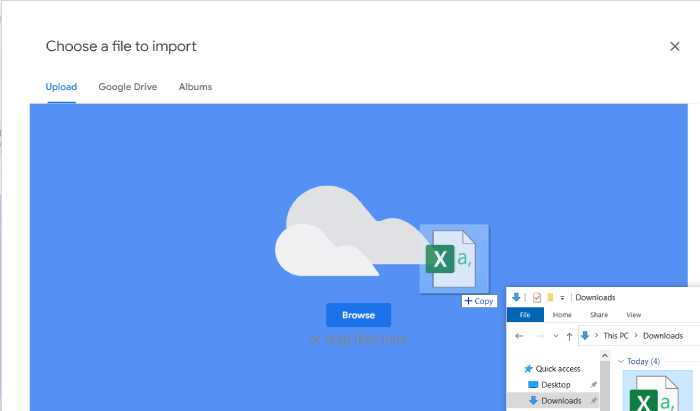Switch to the Google Drive tab
700x411 pixels.
point(126,87)
